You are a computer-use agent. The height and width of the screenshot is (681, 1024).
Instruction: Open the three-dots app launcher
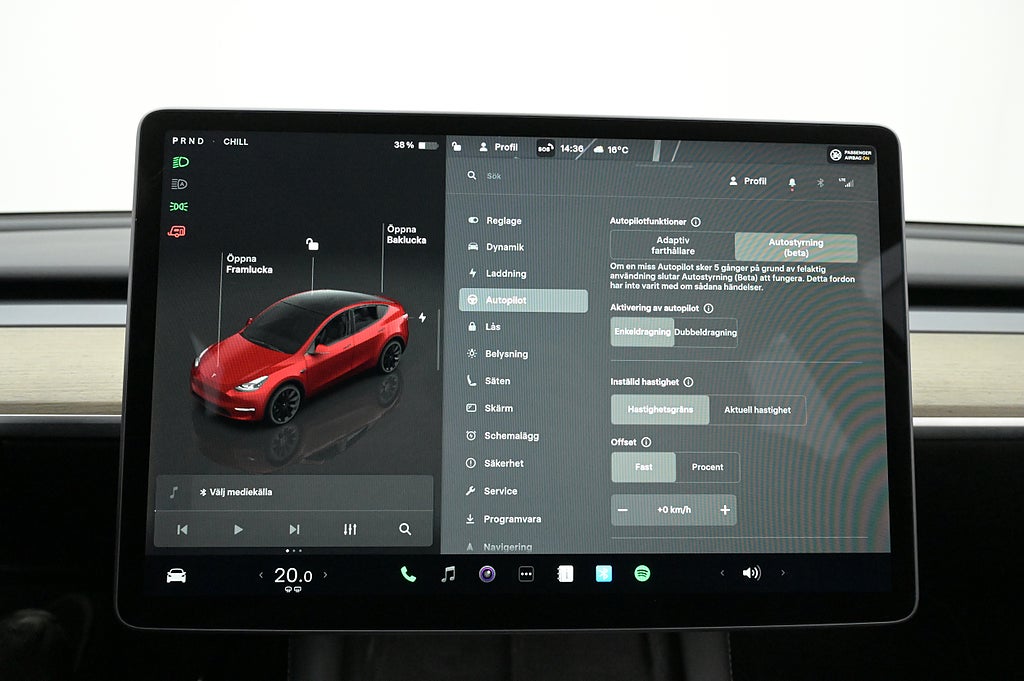[x=526, y=574]
